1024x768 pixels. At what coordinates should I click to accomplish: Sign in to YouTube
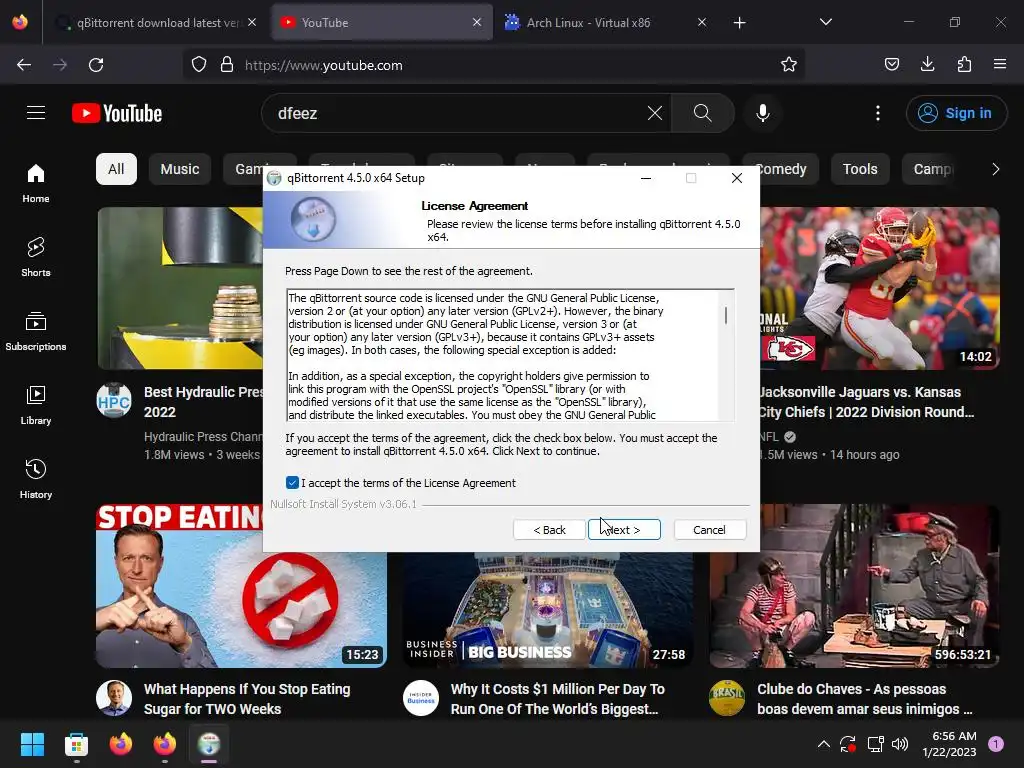click(955, 113)
